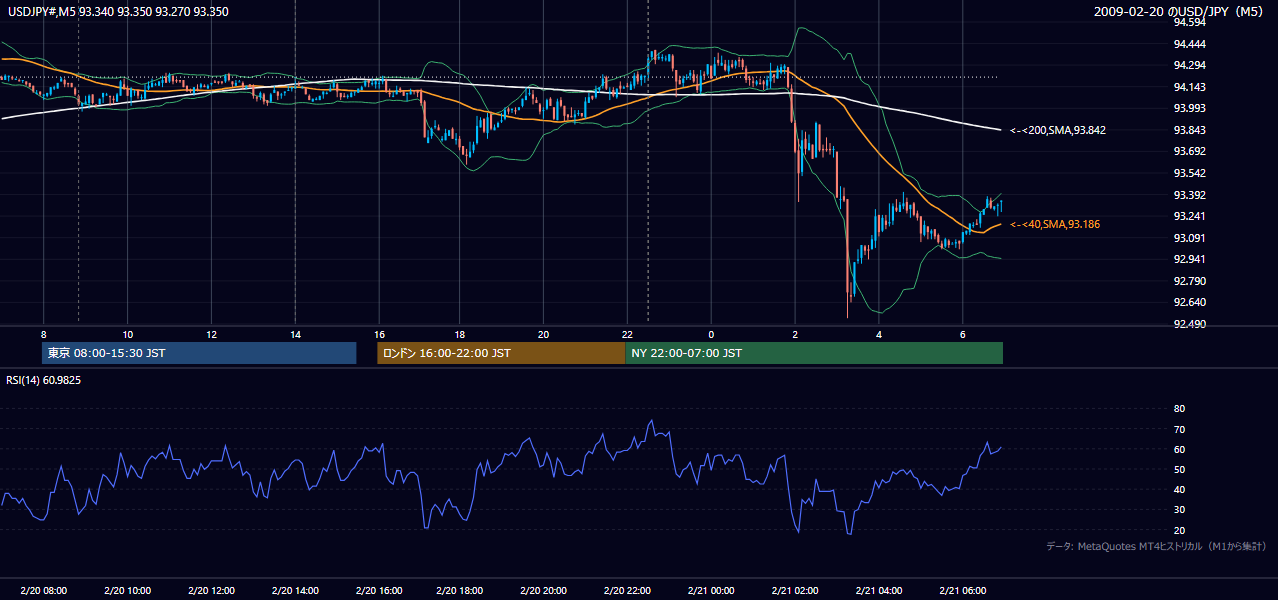Click the RSI 50 level label
The image size is (1278, 600).
[1179, 469]
